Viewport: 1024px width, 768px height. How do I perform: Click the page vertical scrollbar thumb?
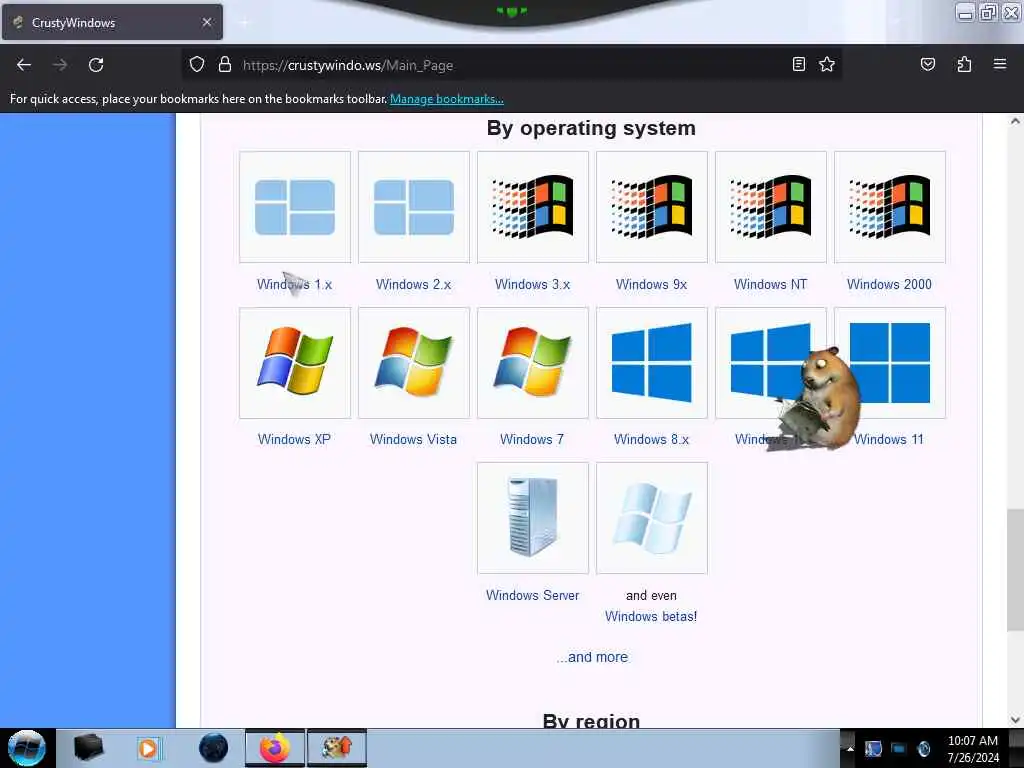1015,569
